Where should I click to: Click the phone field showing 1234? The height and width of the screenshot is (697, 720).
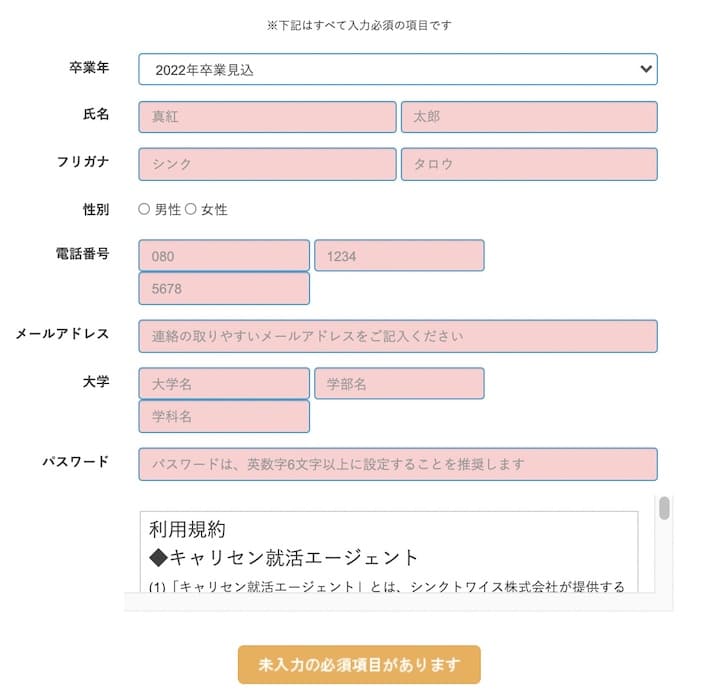point(399,256)
